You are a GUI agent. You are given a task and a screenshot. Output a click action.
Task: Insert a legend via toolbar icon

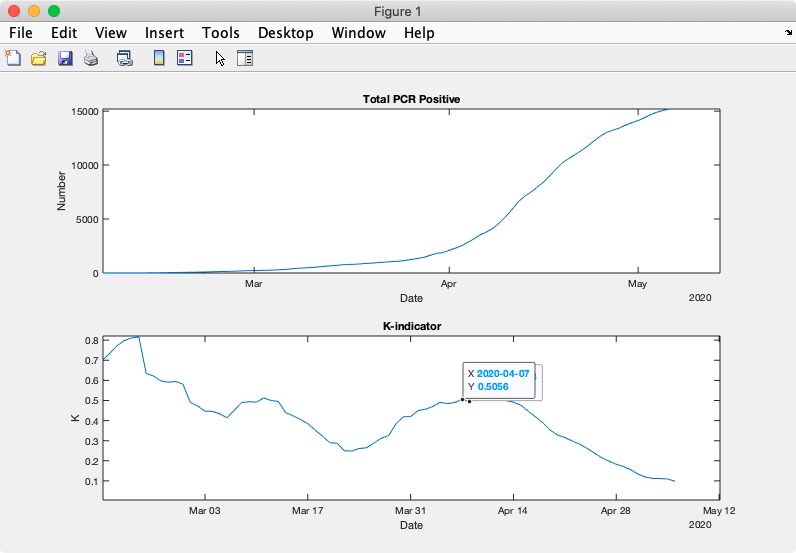click(x=185, y=58)
